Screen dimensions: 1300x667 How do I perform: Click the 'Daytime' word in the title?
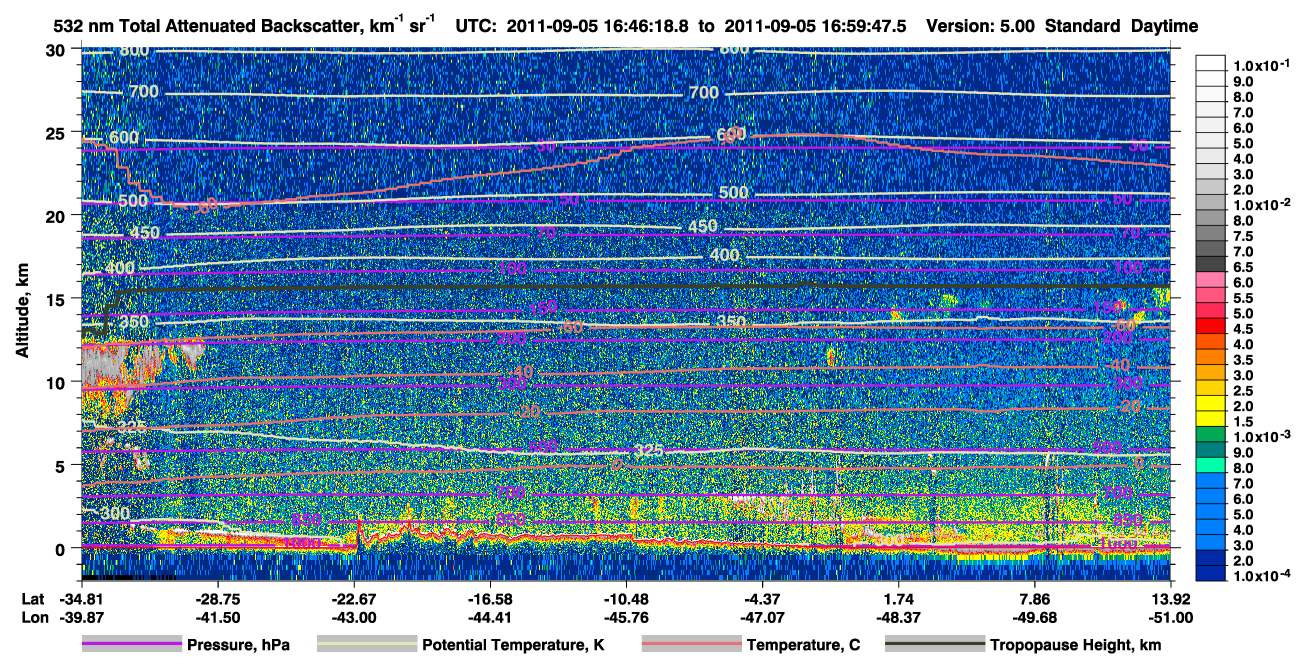1166,26
